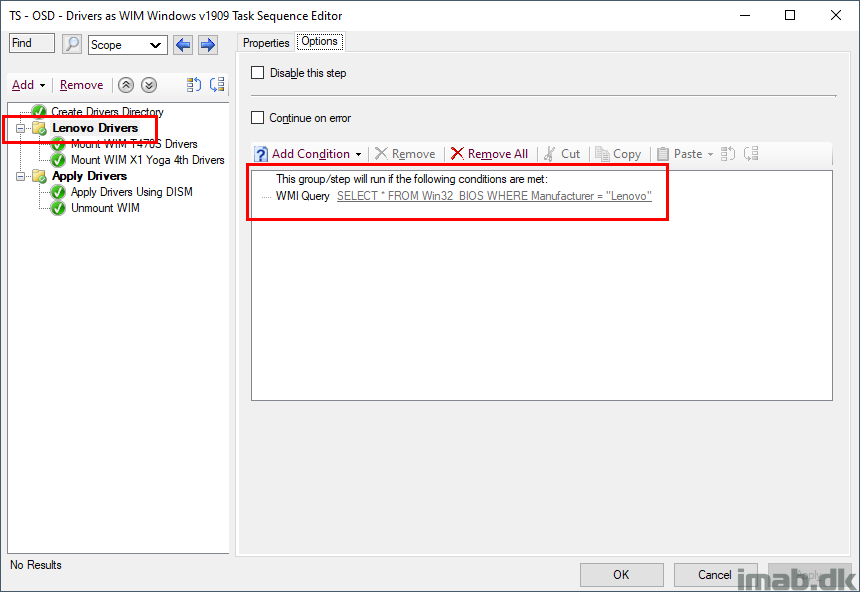Click the Cancel button

click(715, 574)
